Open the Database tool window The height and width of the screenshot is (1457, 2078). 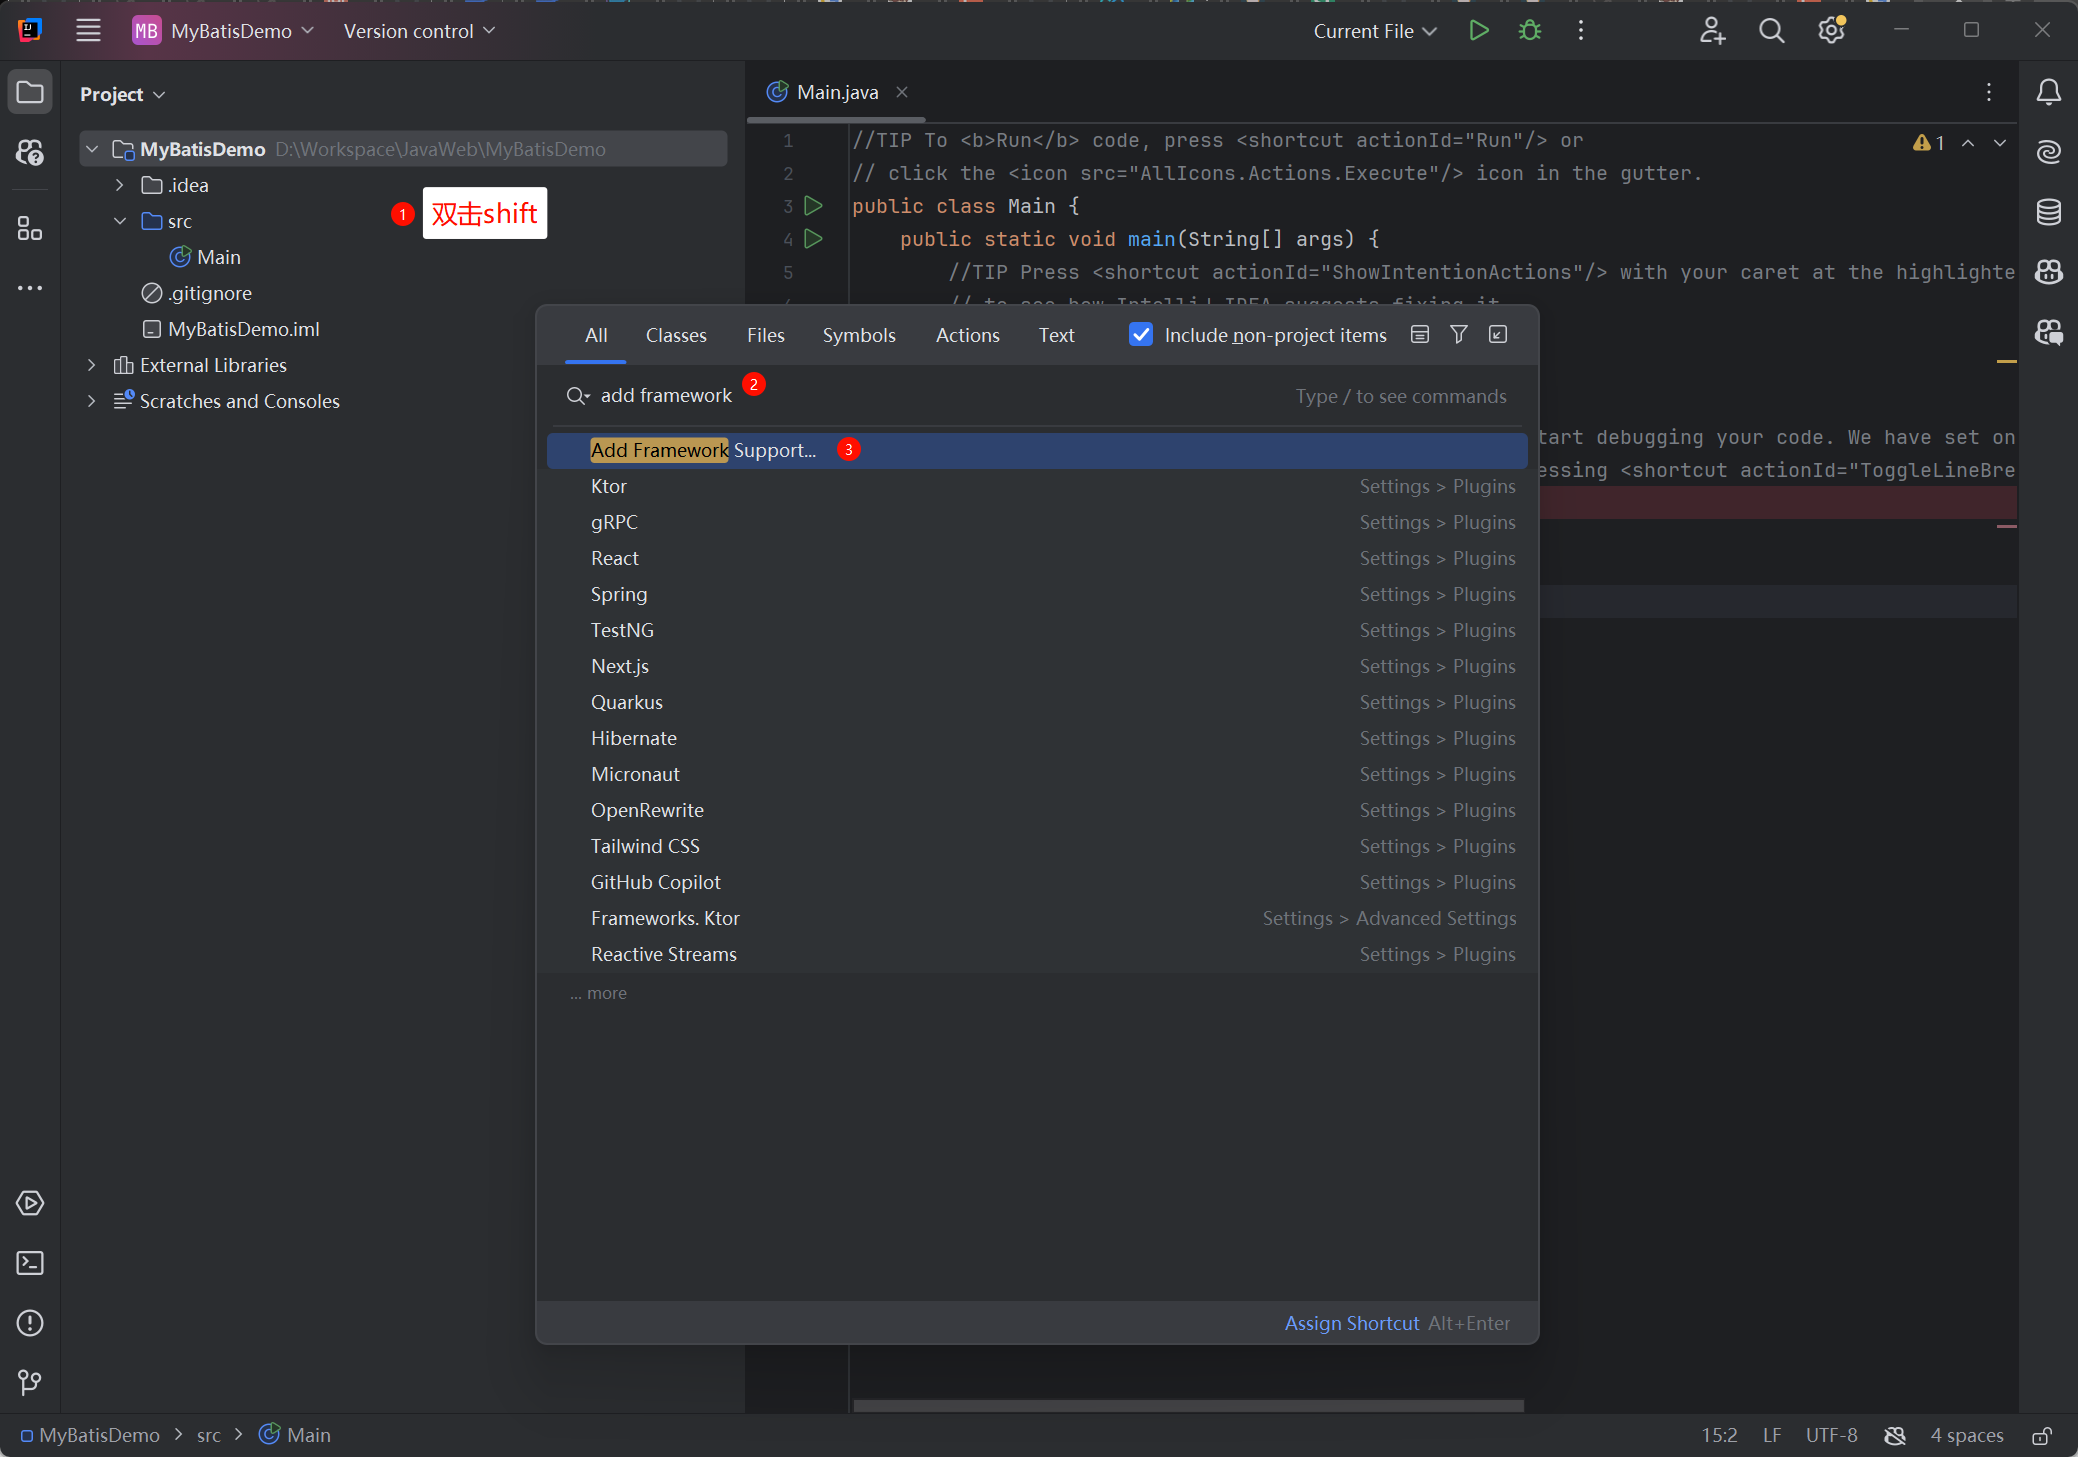(x=2048, y=212)
